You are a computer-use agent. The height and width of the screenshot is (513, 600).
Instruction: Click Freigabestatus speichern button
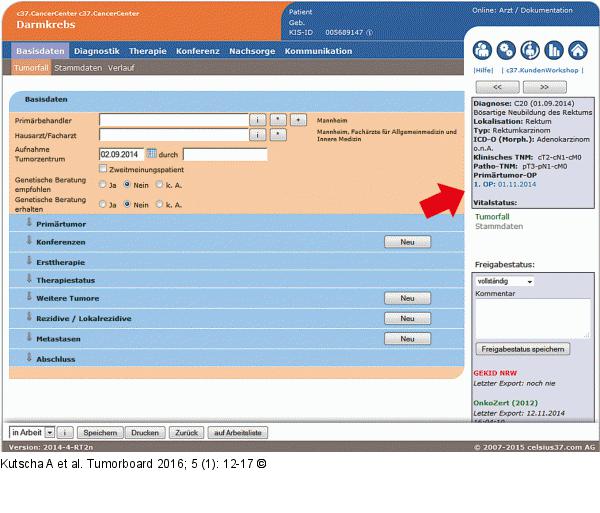pos(523,349)
